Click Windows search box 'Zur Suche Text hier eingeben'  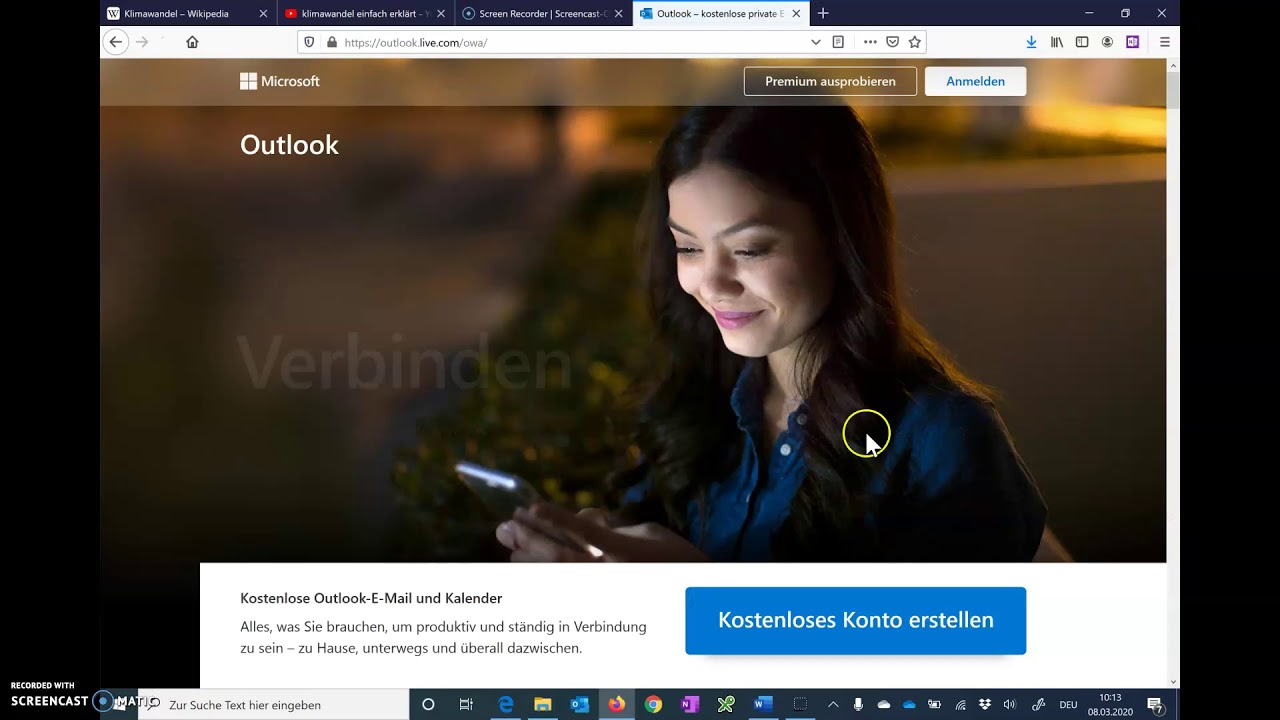click(275, 705)
